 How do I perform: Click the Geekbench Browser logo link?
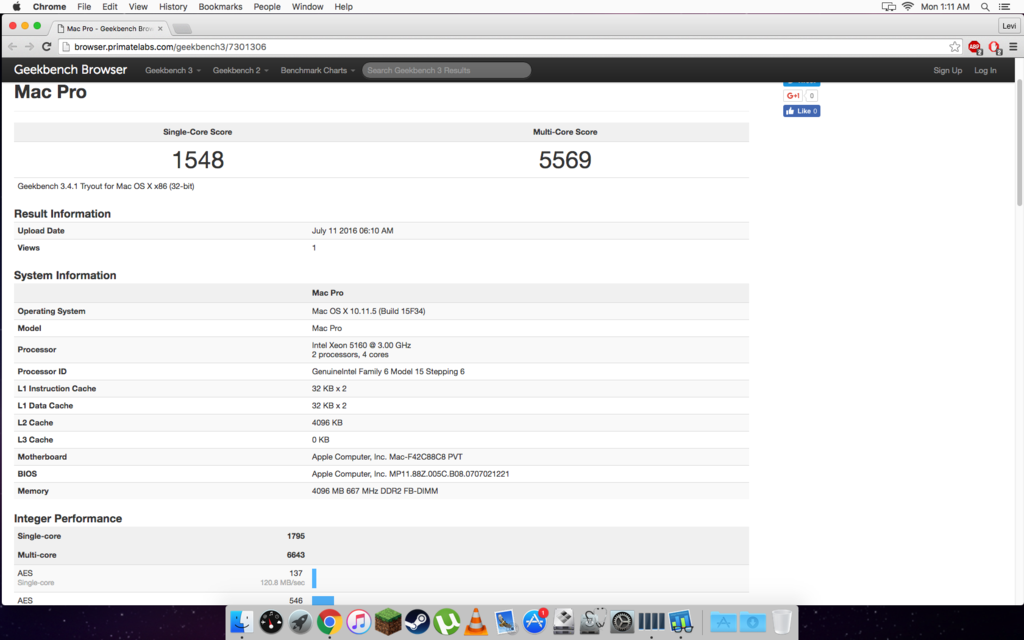[x=71, y=69]
